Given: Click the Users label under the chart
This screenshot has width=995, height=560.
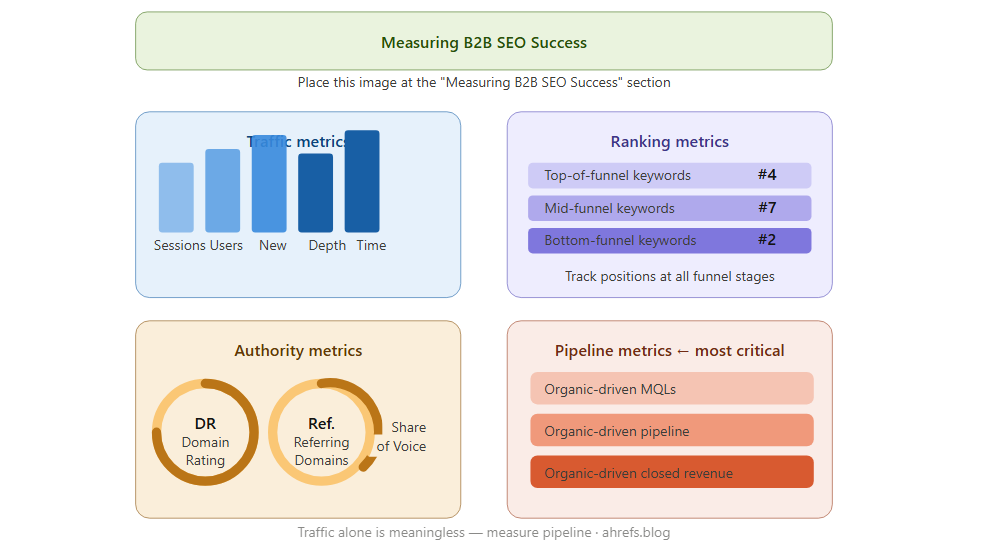Looking at the screenshot, I should (227, 245).
